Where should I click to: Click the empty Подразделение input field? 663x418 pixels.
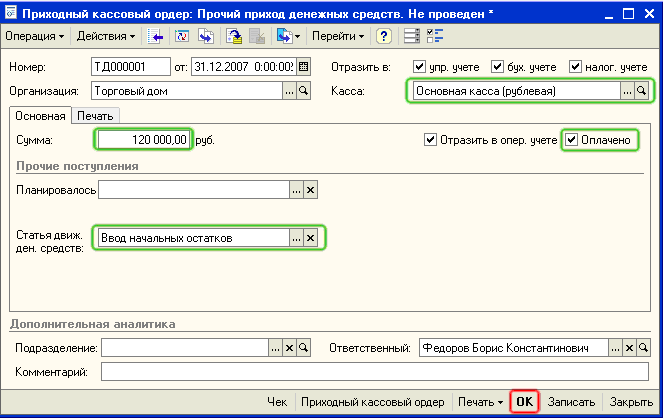tap(185, 348)
